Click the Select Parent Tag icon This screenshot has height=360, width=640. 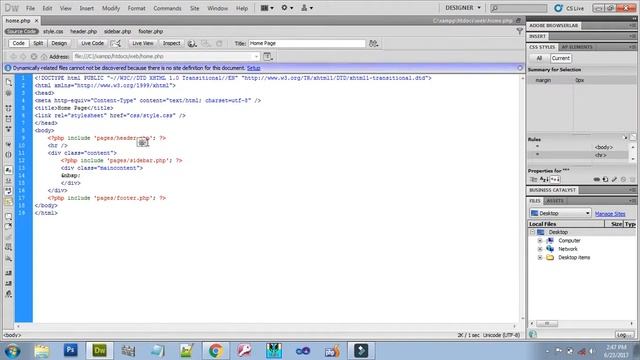tap(9, 144)
